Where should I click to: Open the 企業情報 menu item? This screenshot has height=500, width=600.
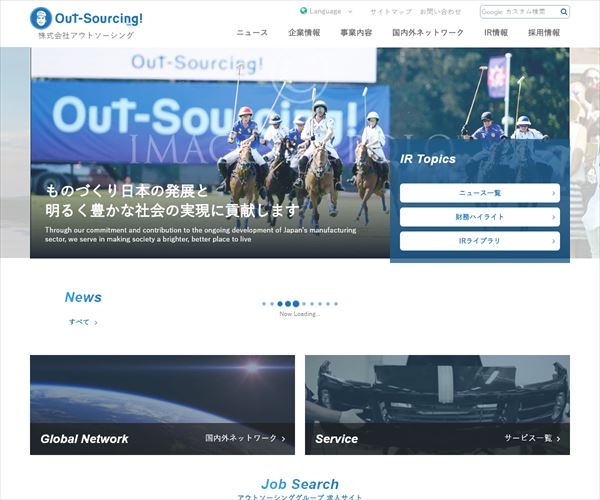(x=304, y=33)
